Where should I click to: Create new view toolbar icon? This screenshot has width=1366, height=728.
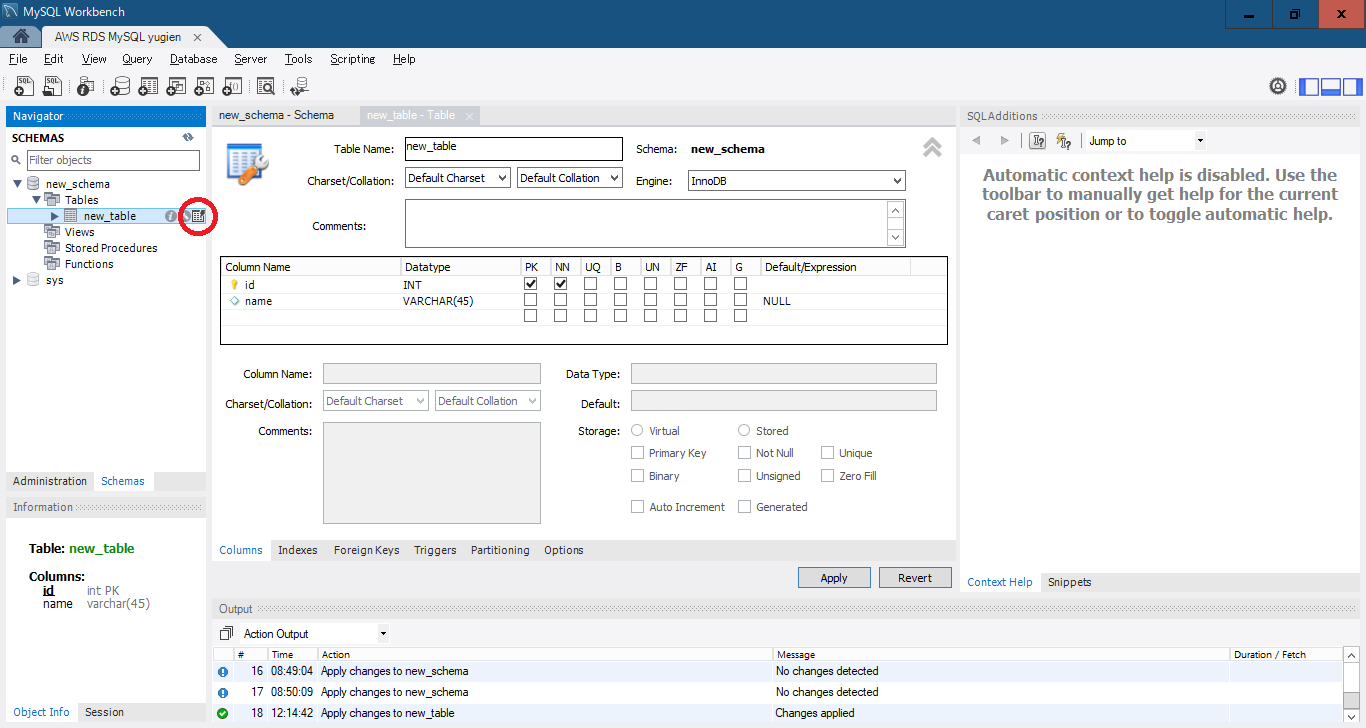click(176, 86)
